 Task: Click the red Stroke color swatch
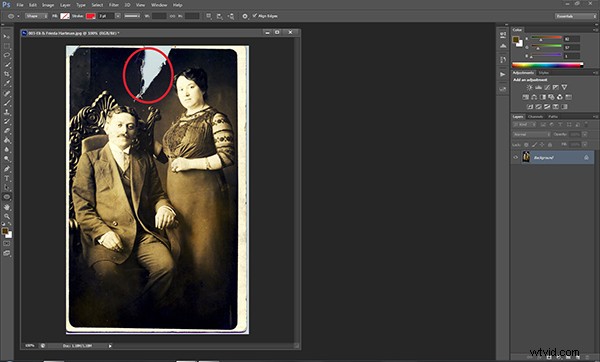click(91, 16)
